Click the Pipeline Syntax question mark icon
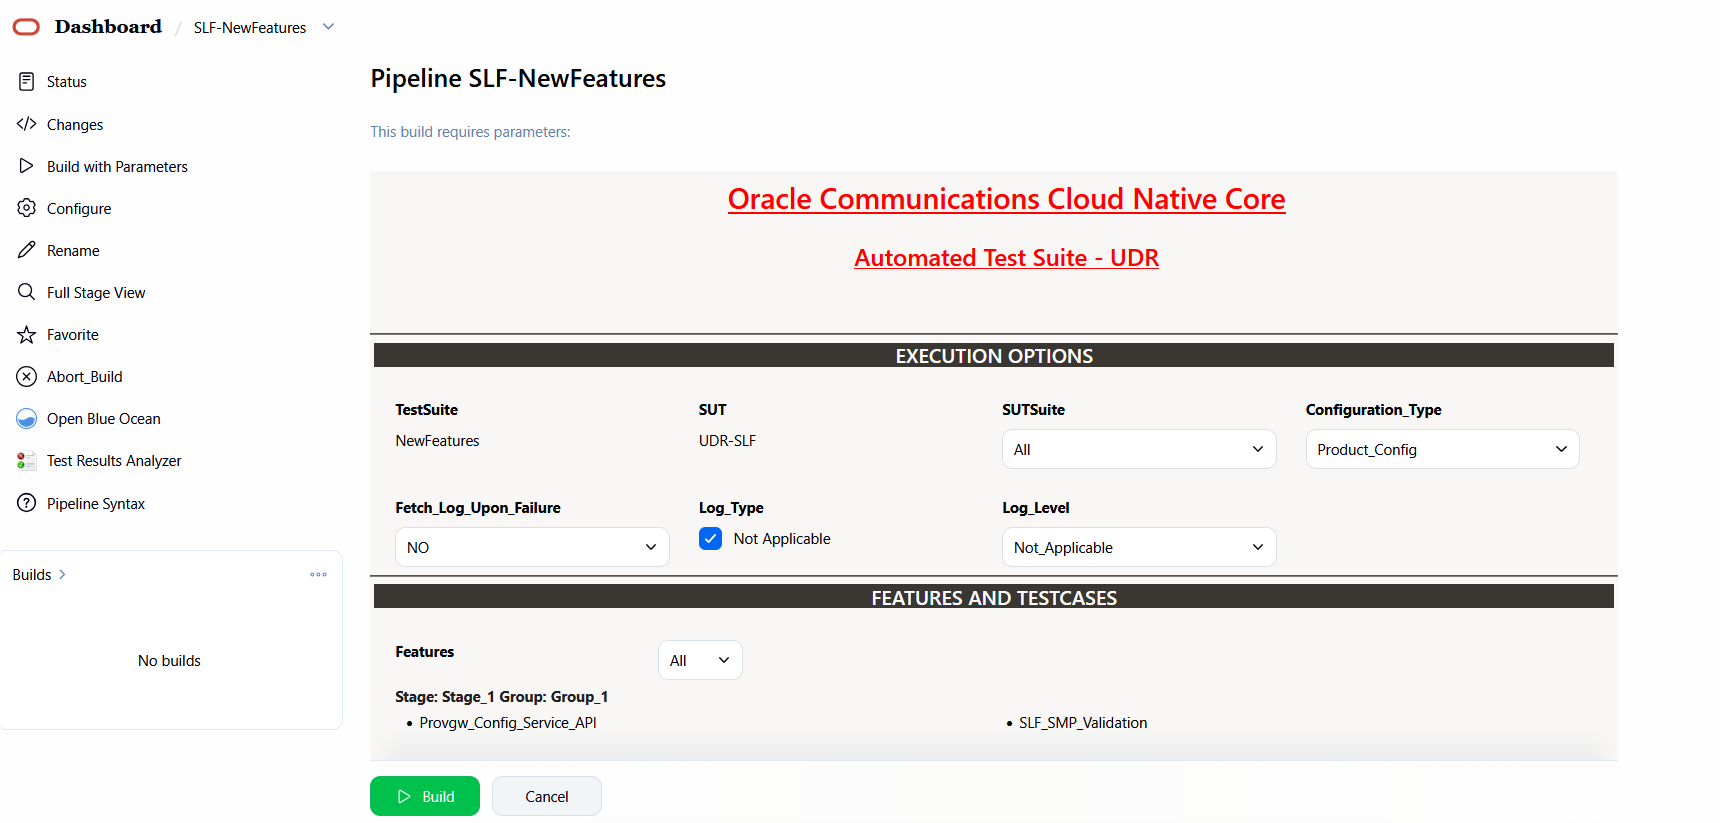The image size is (1720, 823). coord(27,503)
